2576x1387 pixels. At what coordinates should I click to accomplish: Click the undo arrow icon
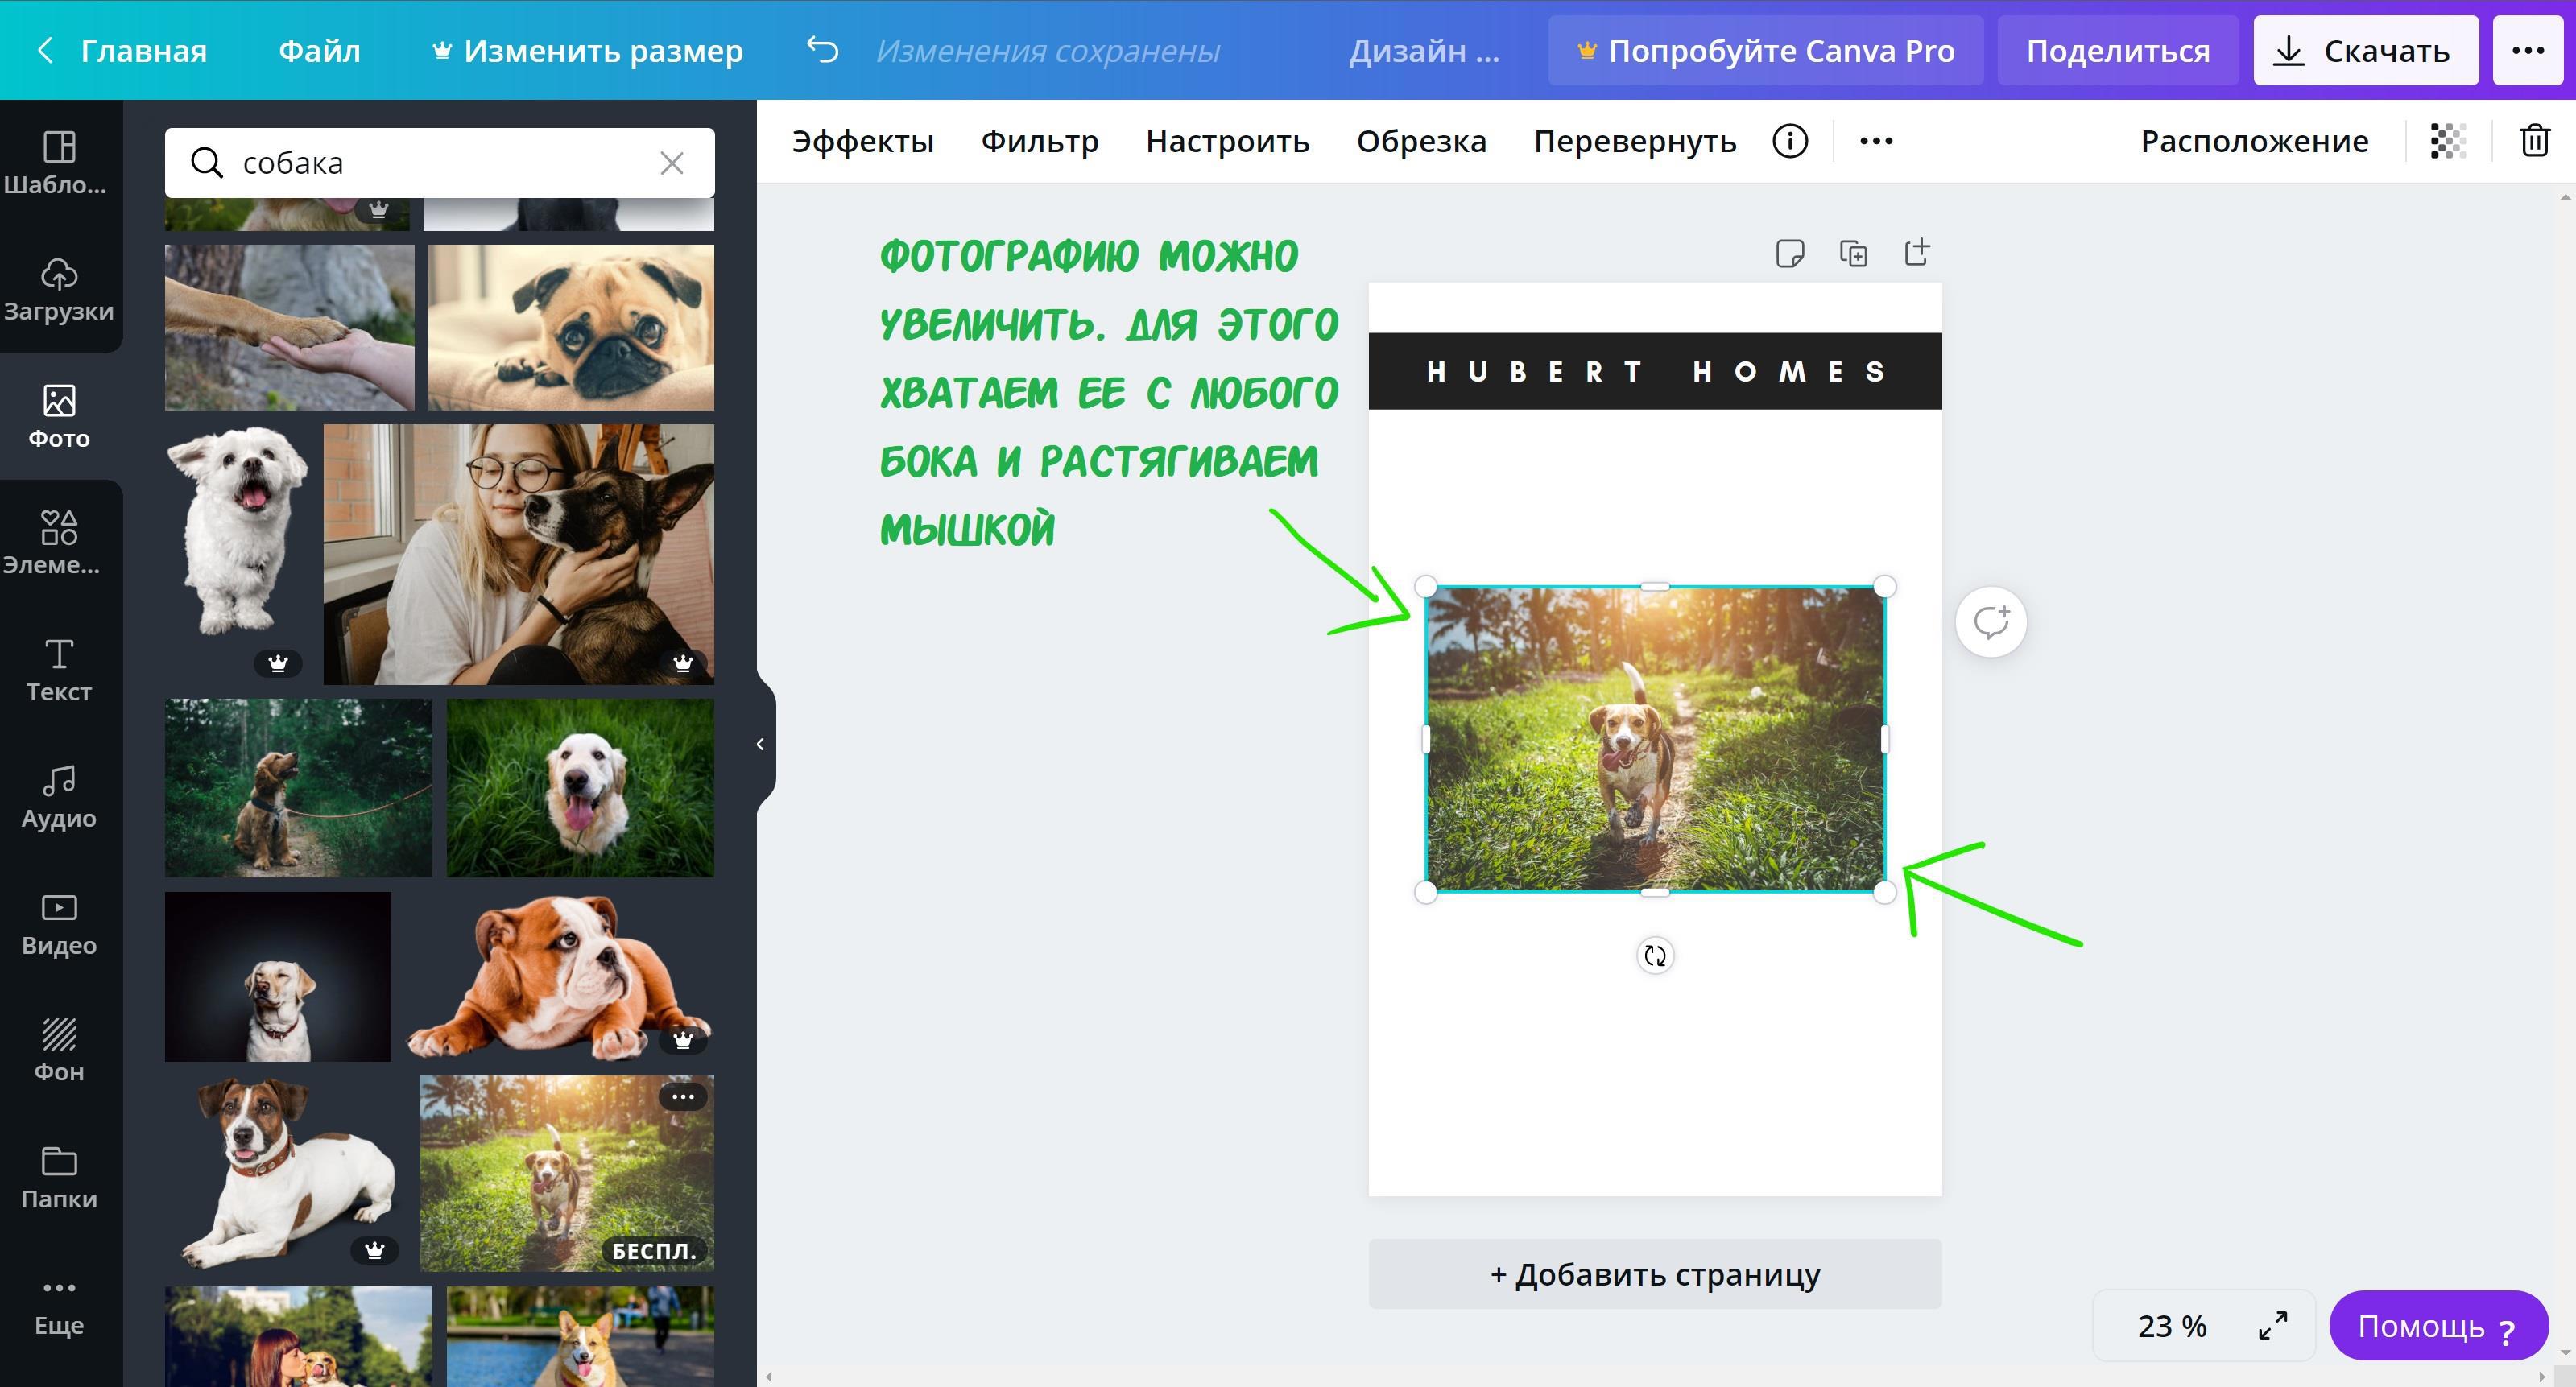822,50
